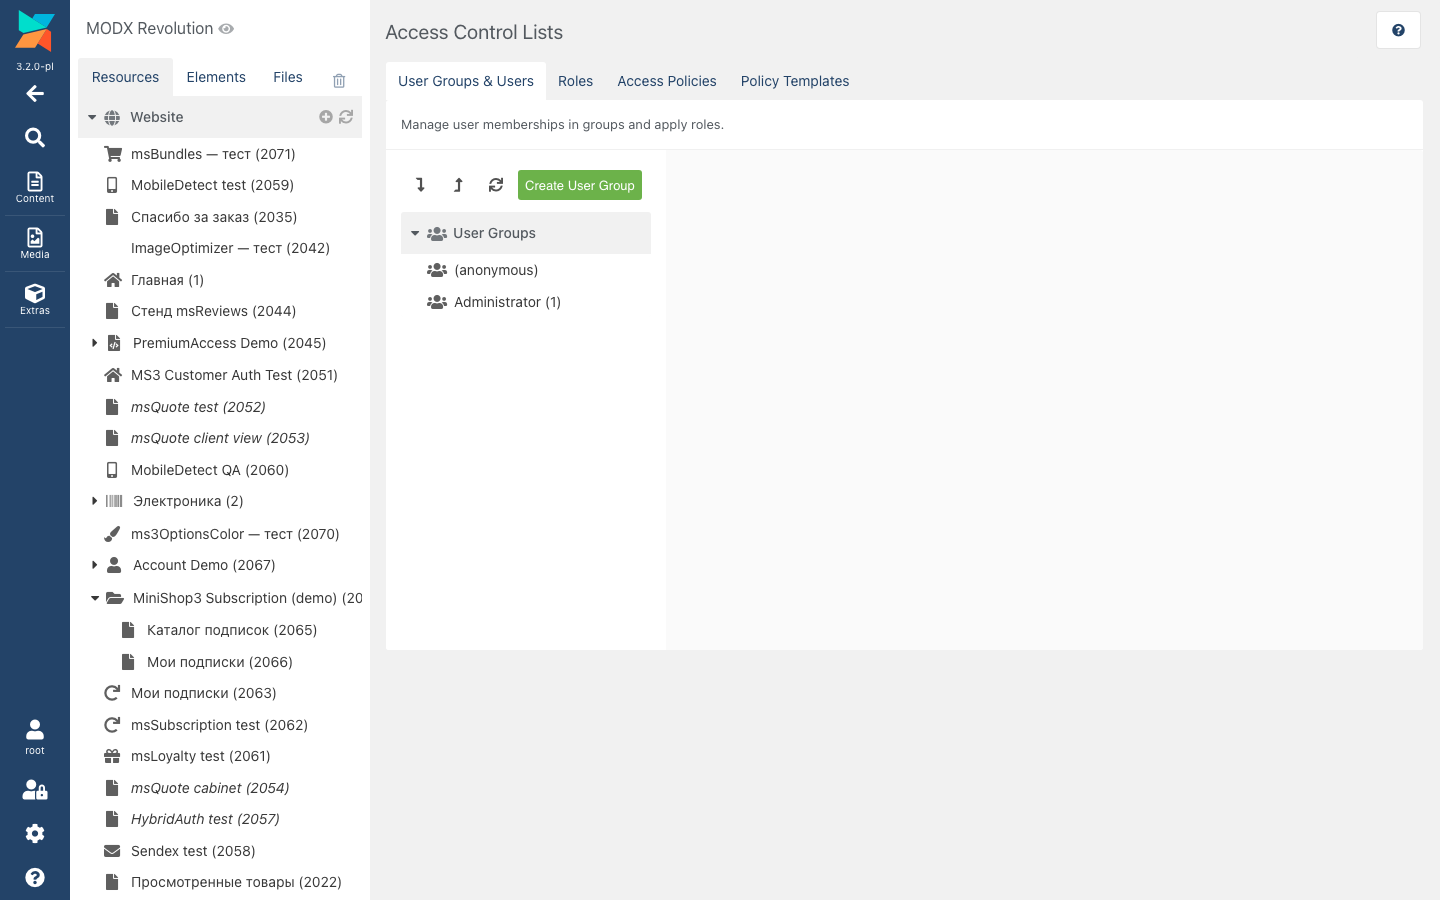1440x900 pixels.
Task: Expand the Account Demo resource
Action: tap(95, 565)
